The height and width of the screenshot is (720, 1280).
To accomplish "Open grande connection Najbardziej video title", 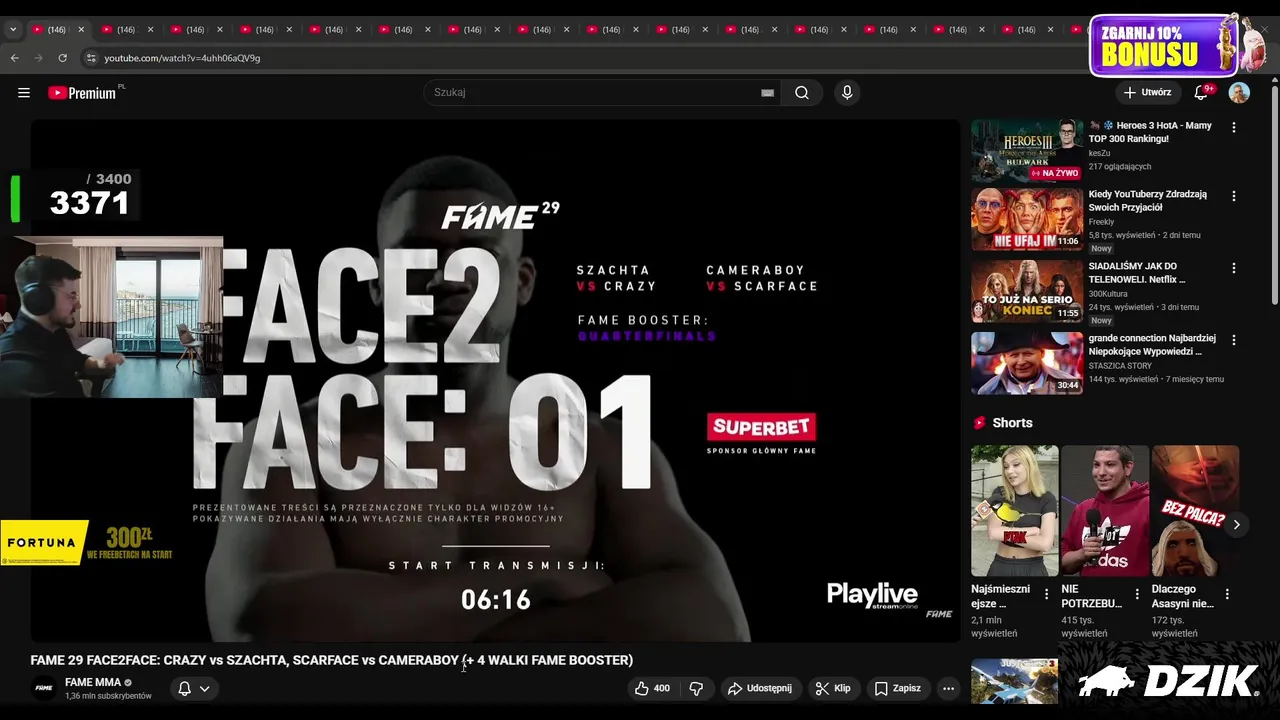I will 1152,345.
